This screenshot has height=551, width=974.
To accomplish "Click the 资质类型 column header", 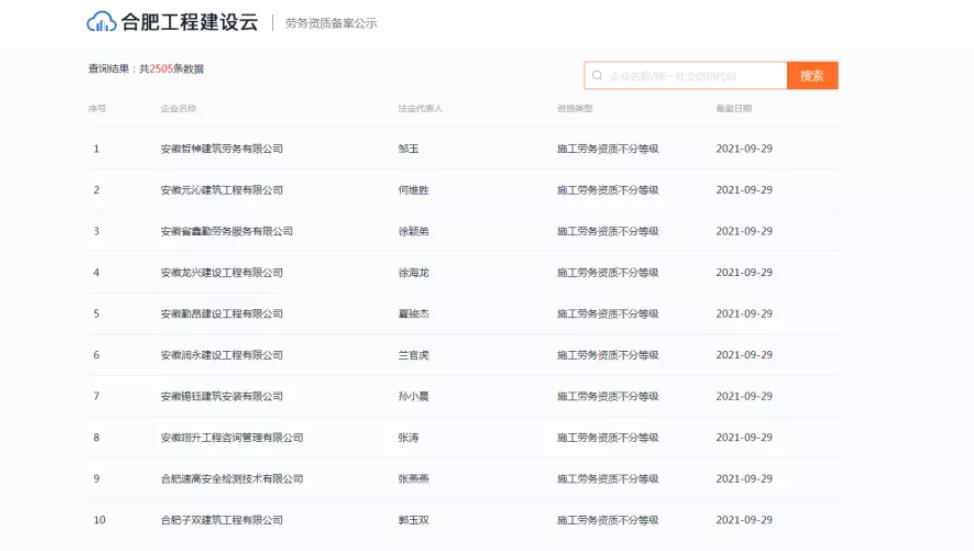I will (575, 108).
